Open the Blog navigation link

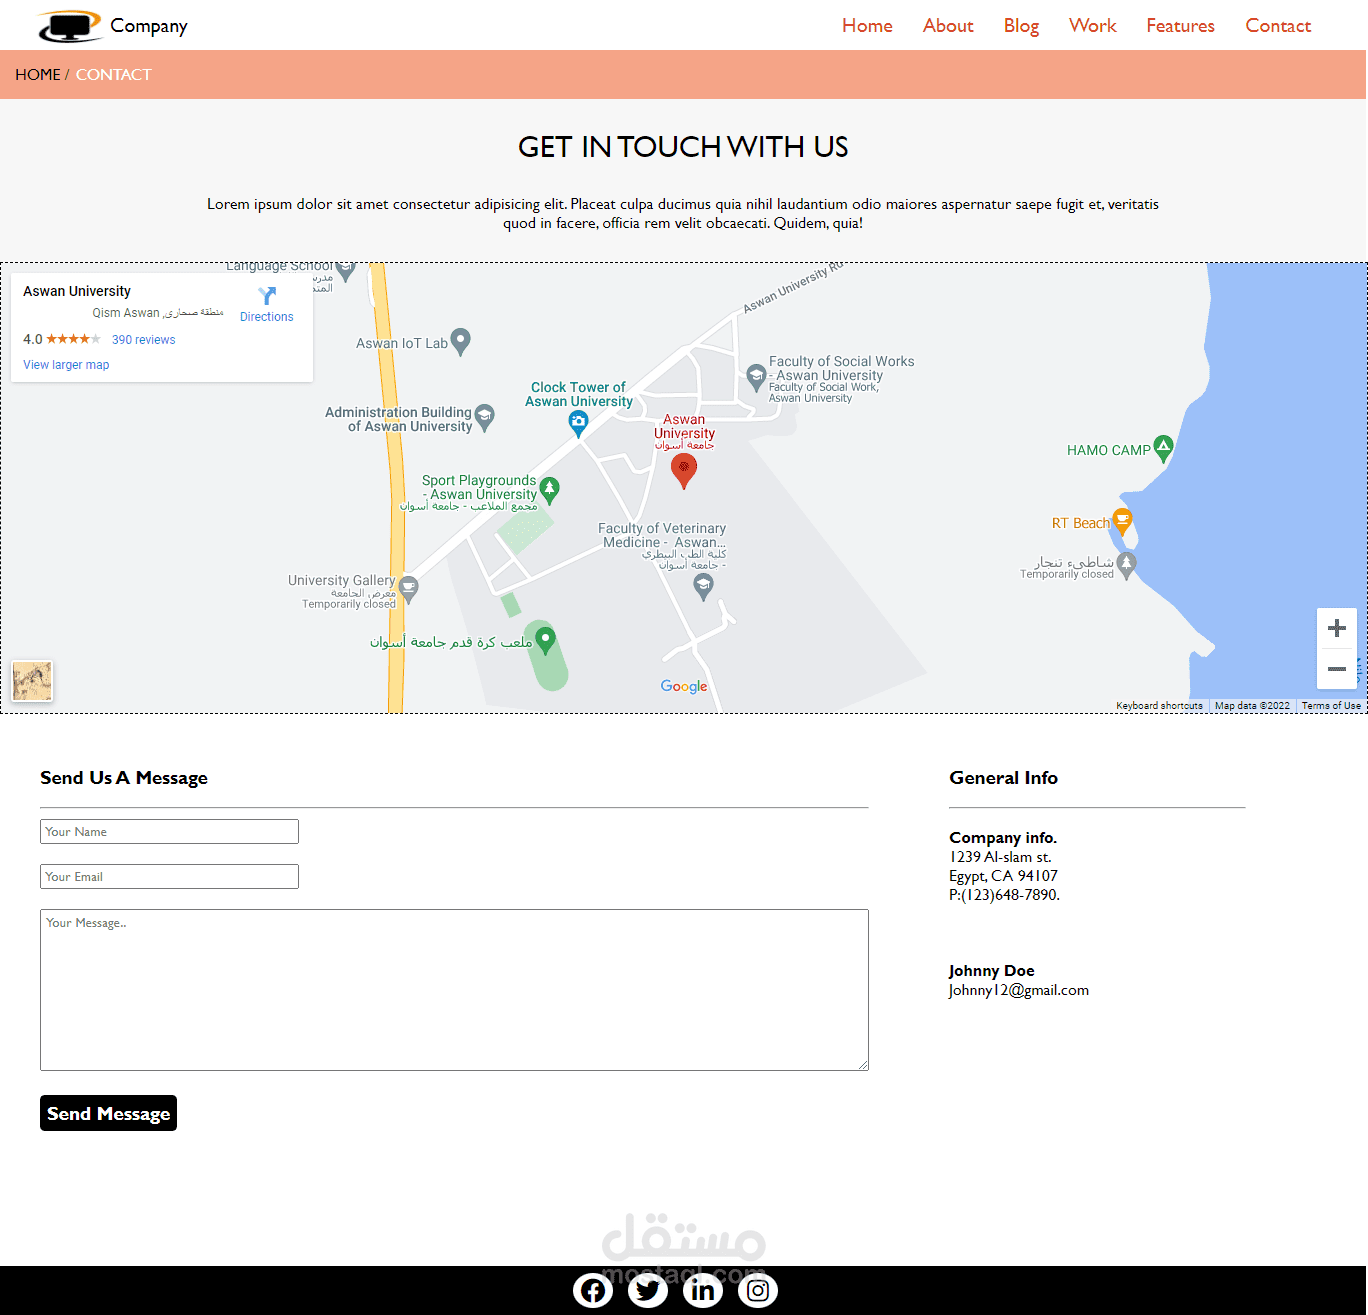pos(1021,26)
